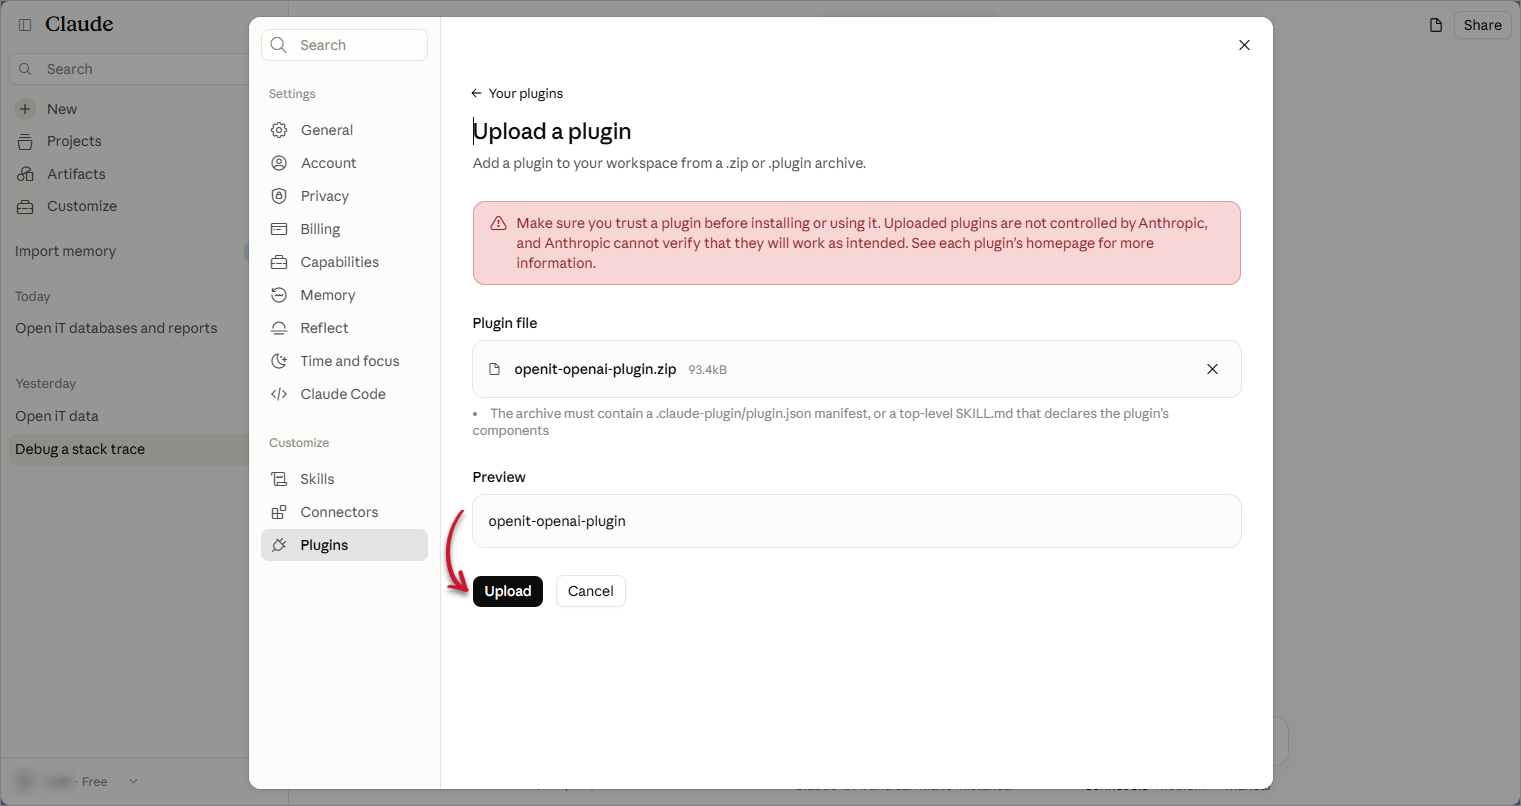The height and width of the screenshot is (806, 1521).
Task: Toggle the Claude sidebar panel icon
Action: point(25,24)
